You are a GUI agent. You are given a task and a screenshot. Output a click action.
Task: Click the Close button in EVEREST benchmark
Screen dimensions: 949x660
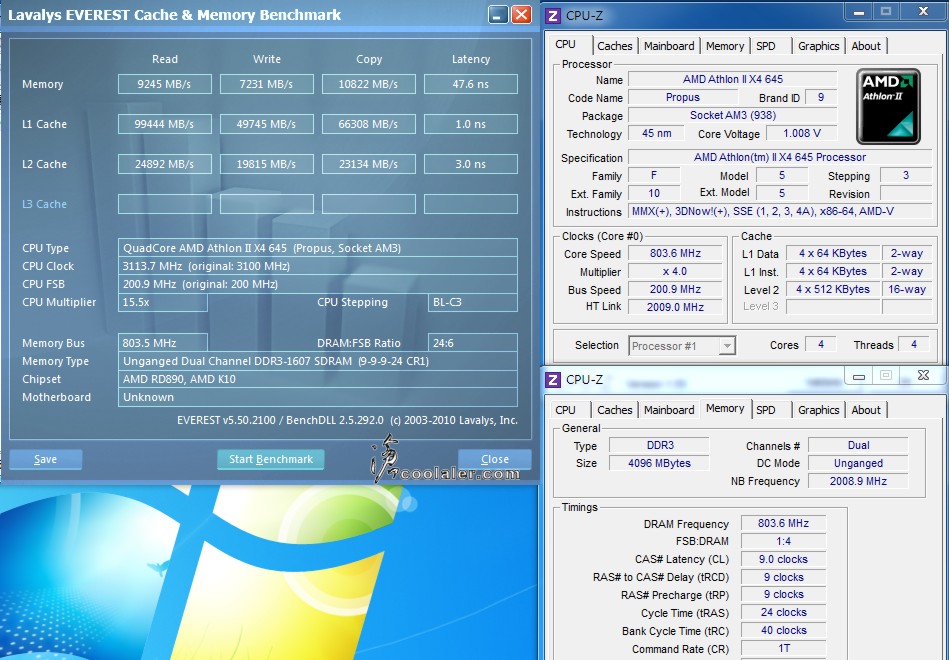[x=494, y=459]
